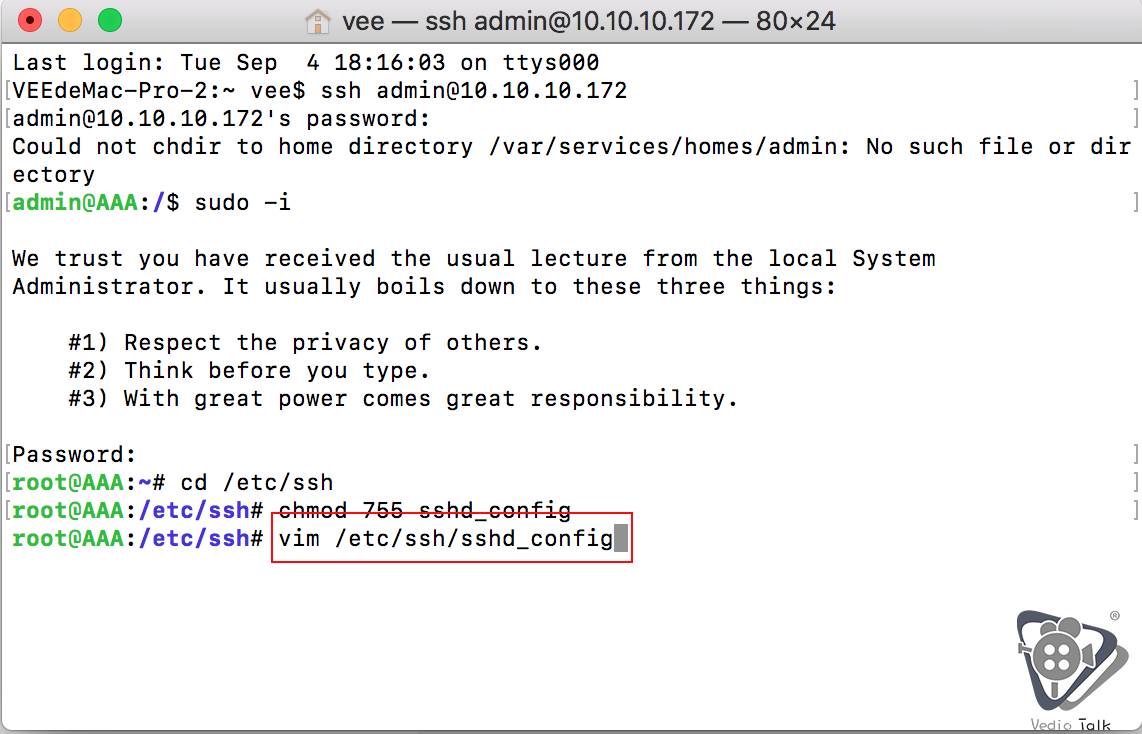Viewport: 1142px width, 734px height.
Task: Click the green admin@AAA prompt text
Action: coord(75,202)
